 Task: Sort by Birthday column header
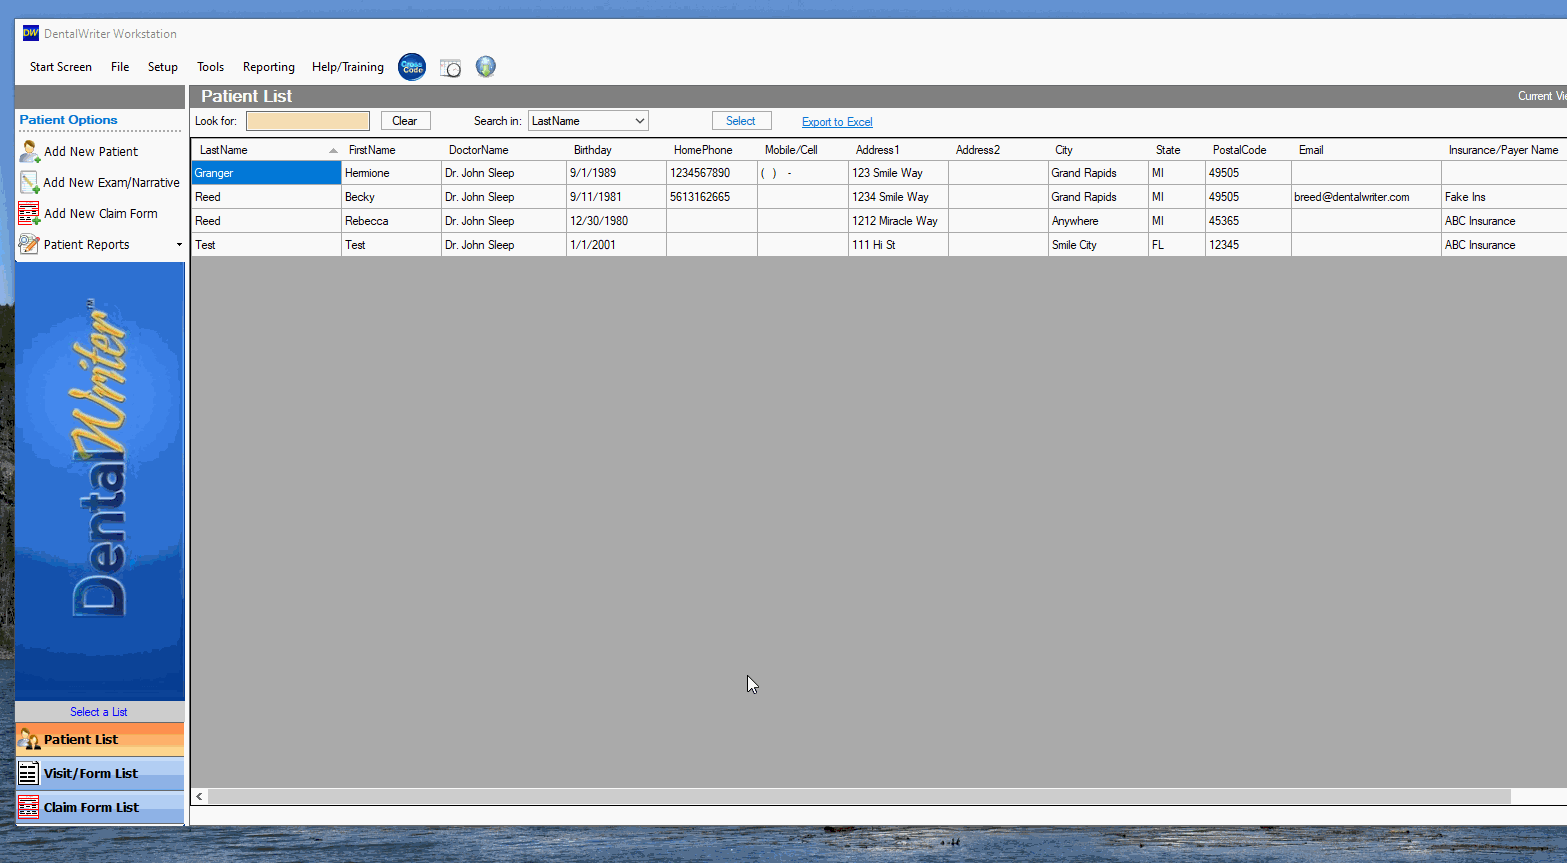tap(616, 150)
